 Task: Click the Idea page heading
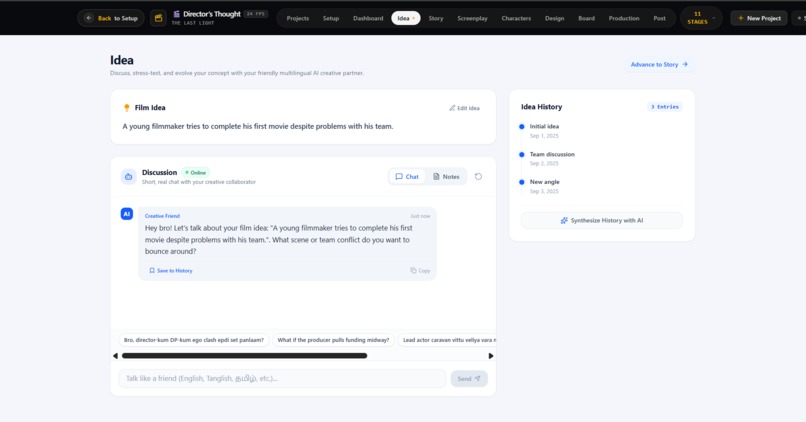click(x=122, y=60)
